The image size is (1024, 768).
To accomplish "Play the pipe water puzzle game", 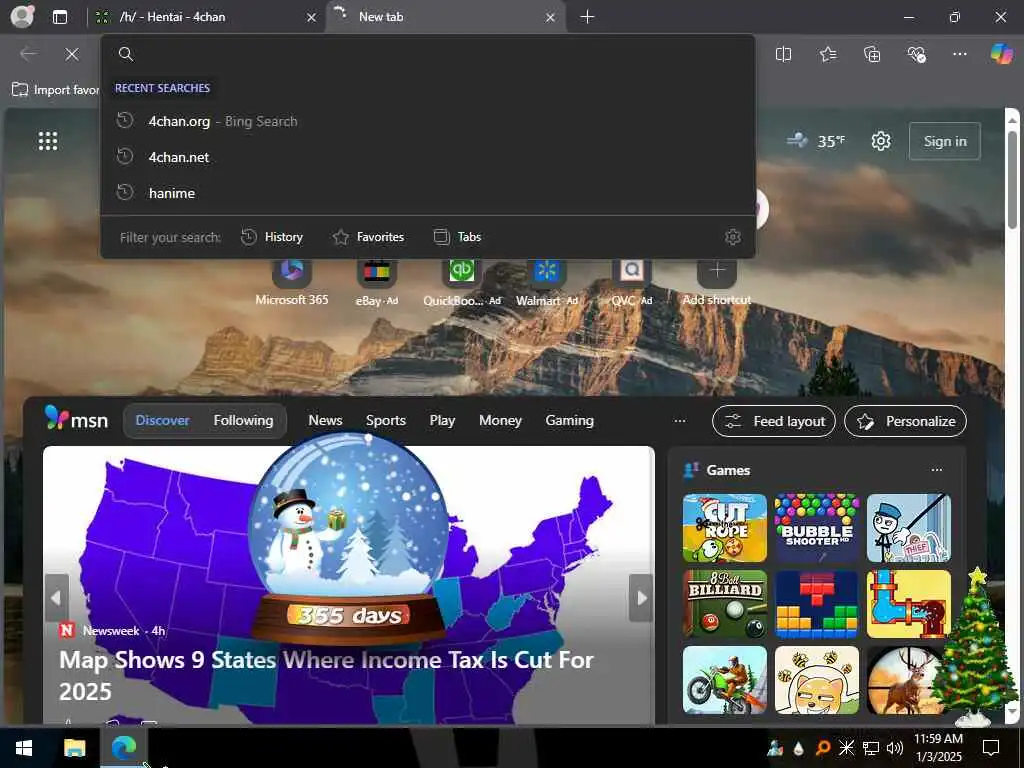I will 908,604.
